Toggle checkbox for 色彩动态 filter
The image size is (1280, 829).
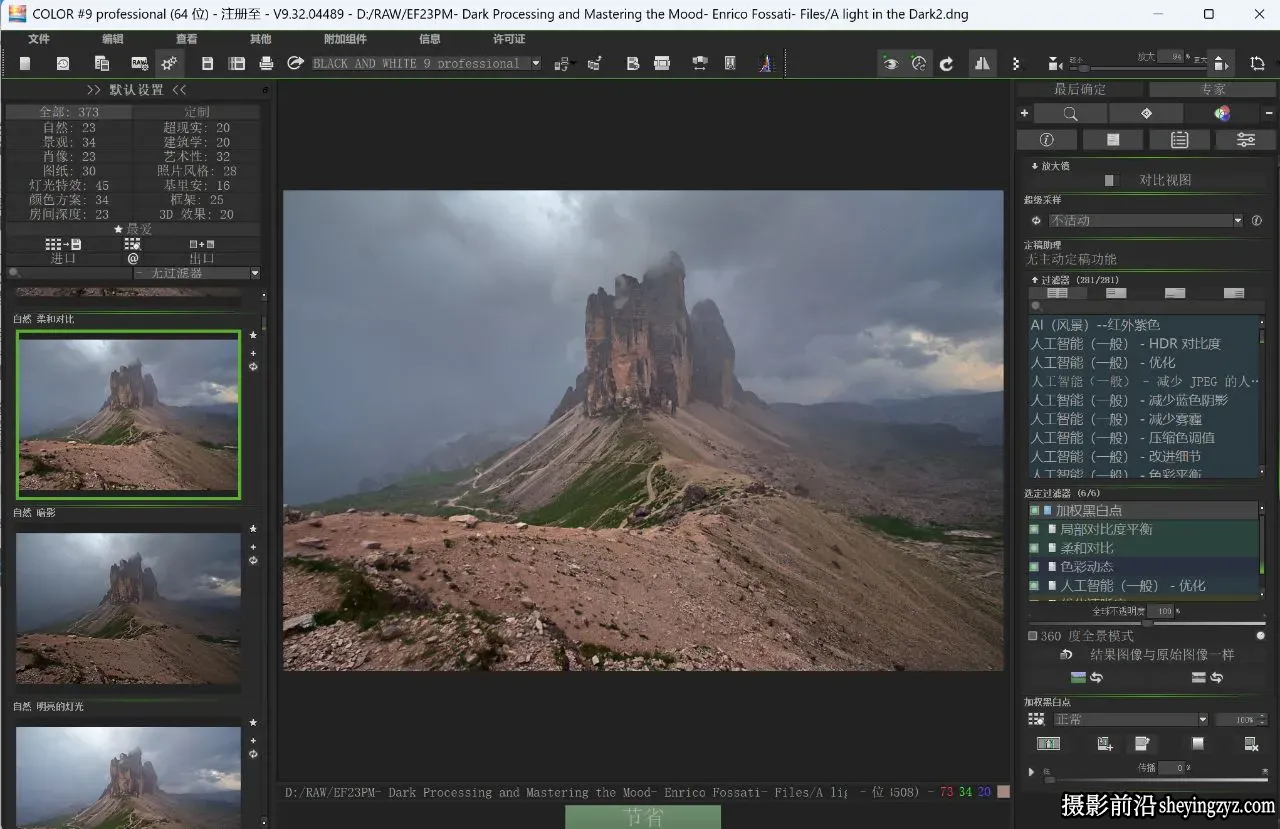tap(1035, 566)
